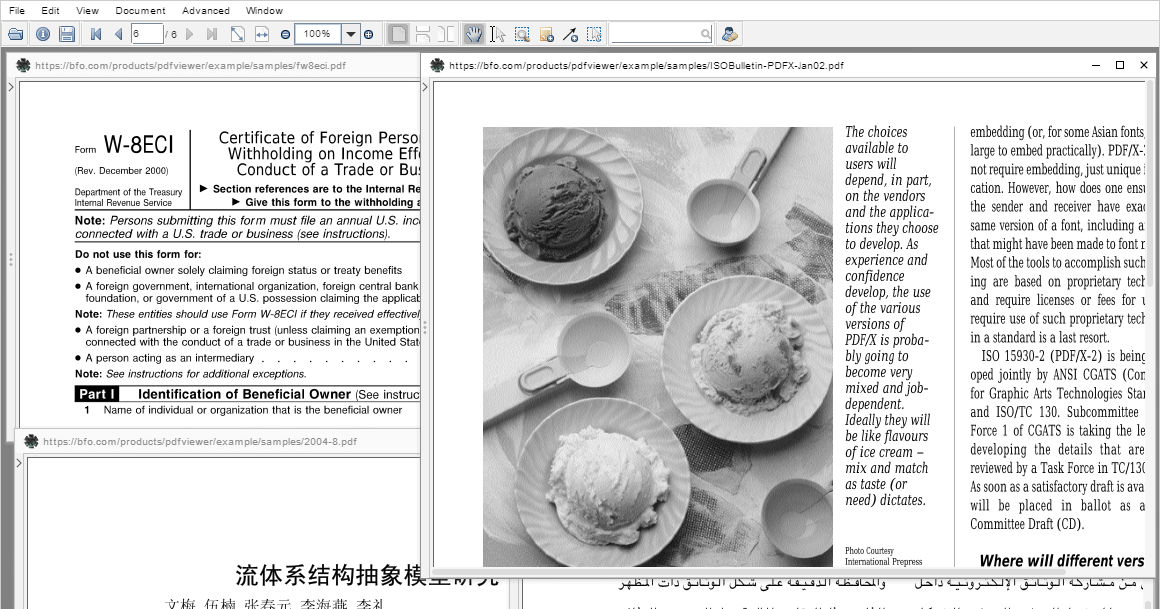Open the zoom percentage dropdown

(x=350, y=33)
